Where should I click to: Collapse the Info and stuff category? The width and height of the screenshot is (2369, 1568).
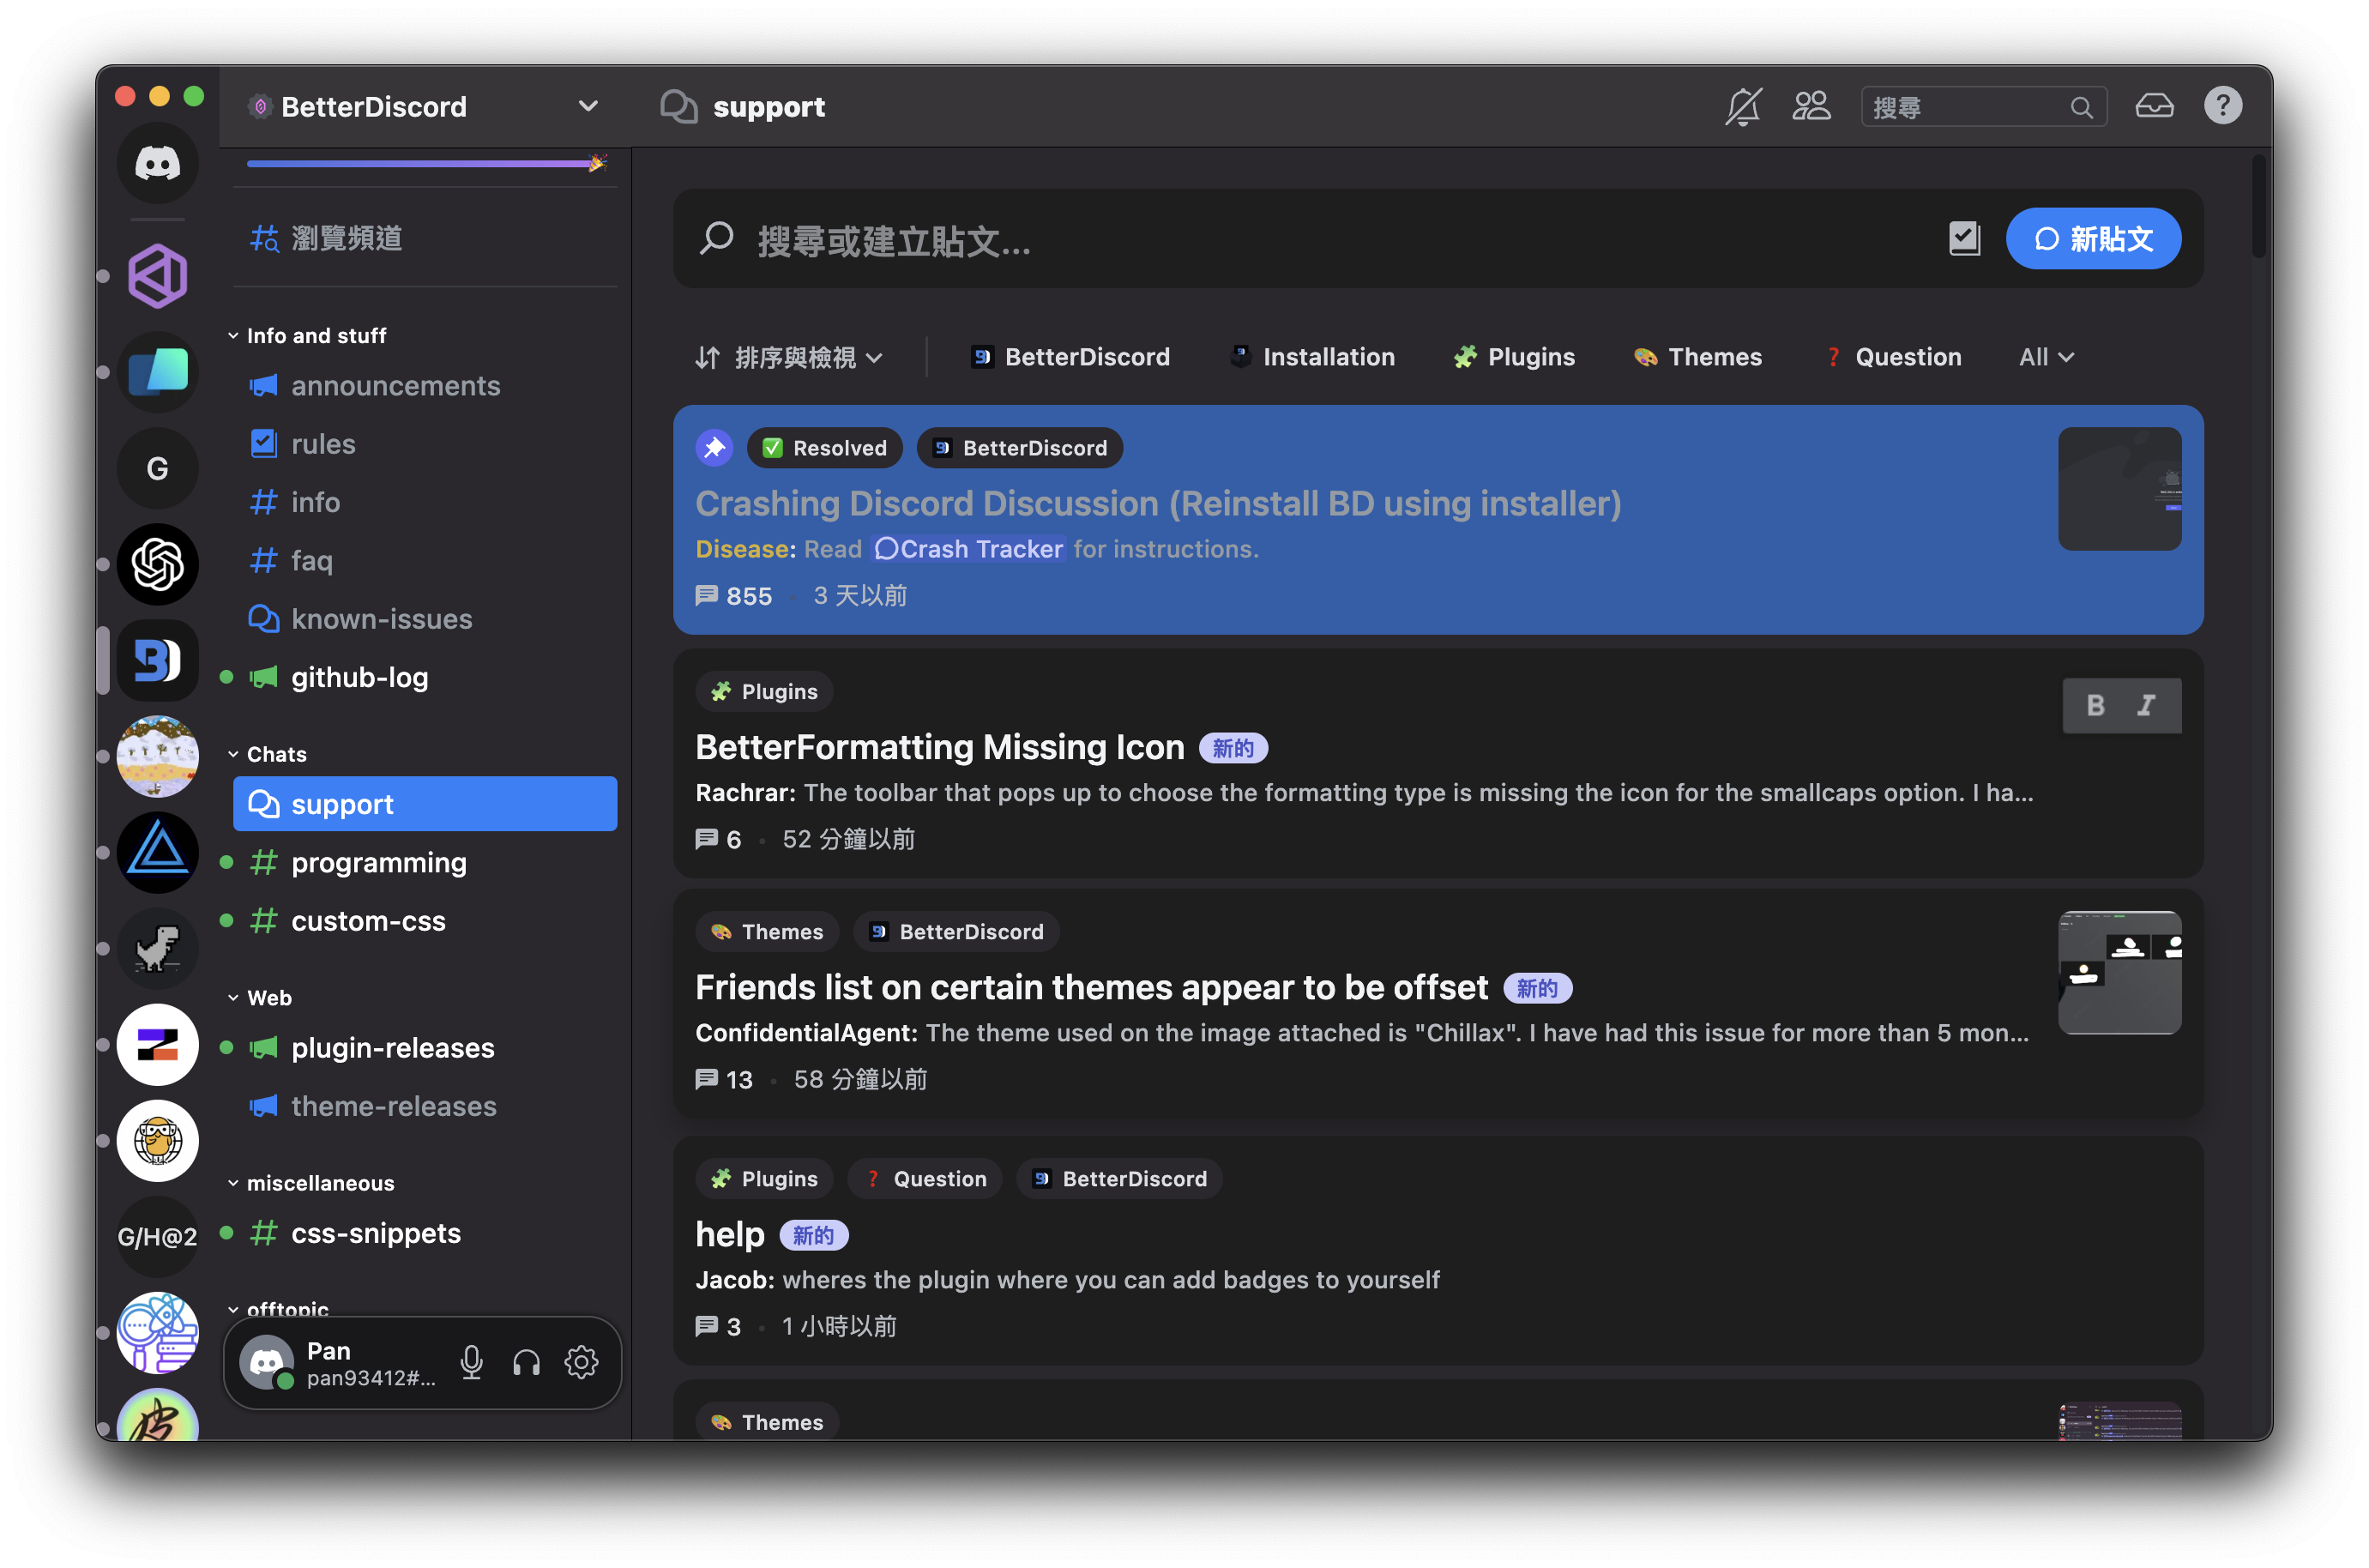(x=315, y=336)
